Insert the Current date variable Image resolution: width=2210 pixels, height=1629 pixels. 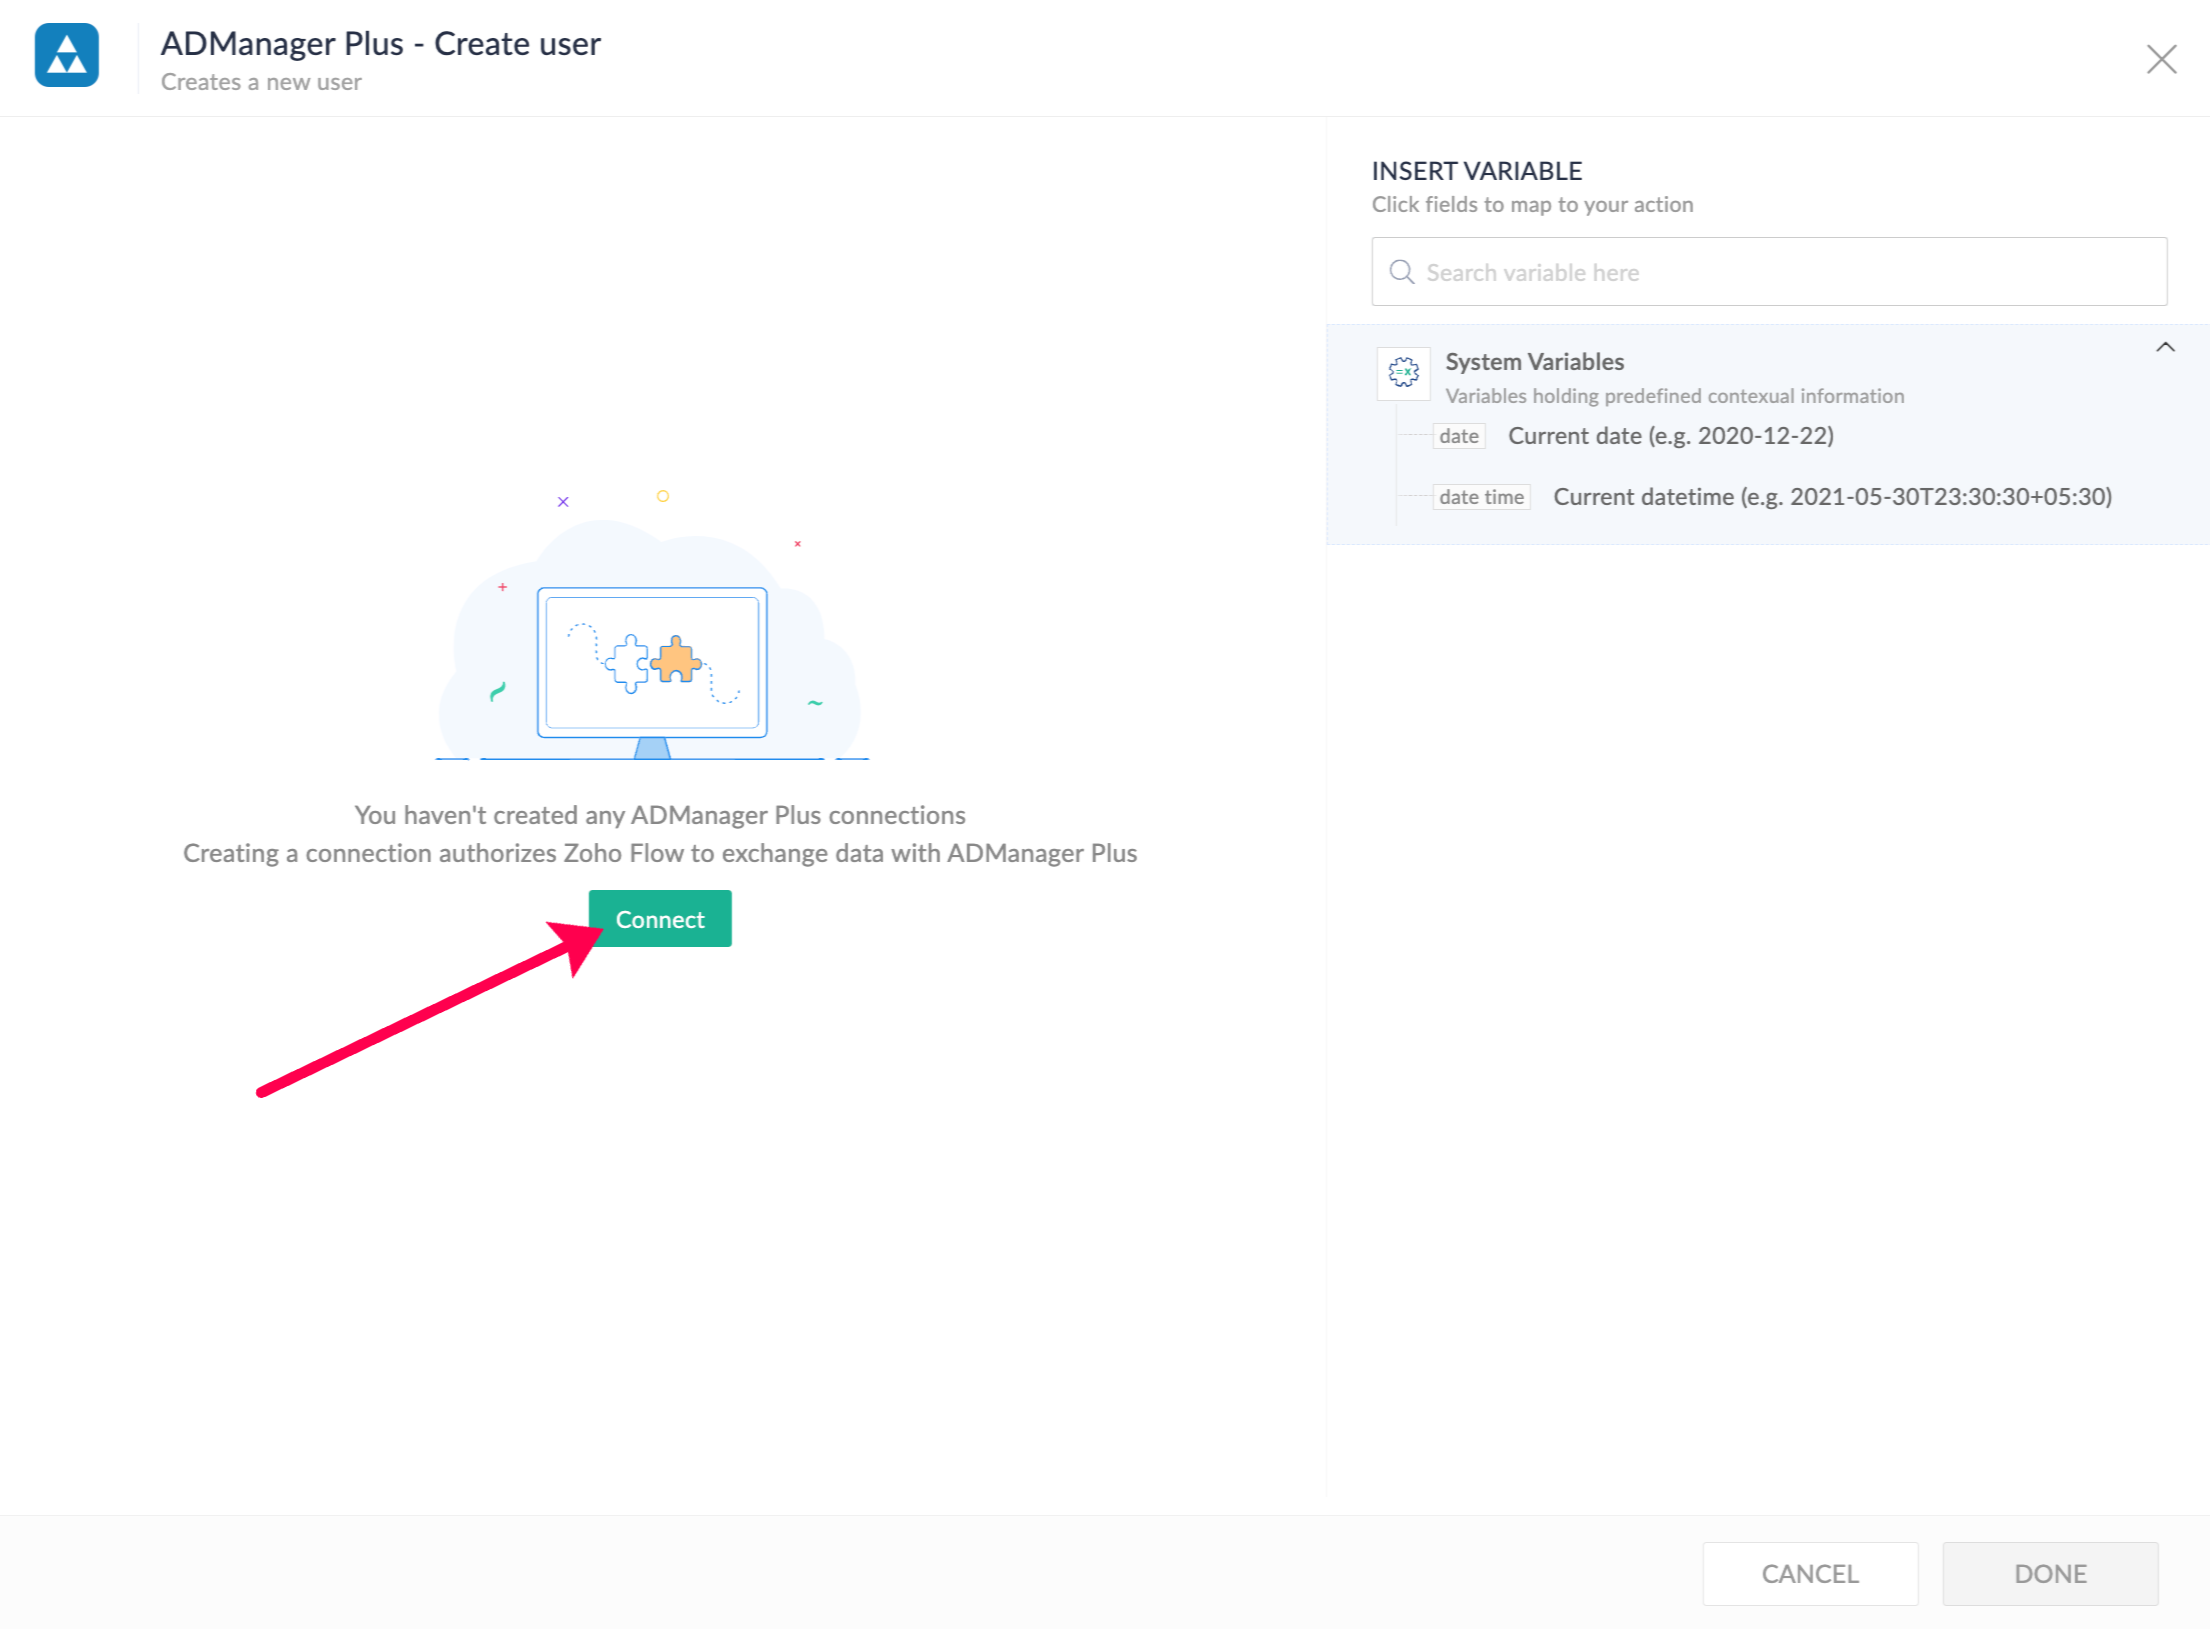tap(1670, 436)
